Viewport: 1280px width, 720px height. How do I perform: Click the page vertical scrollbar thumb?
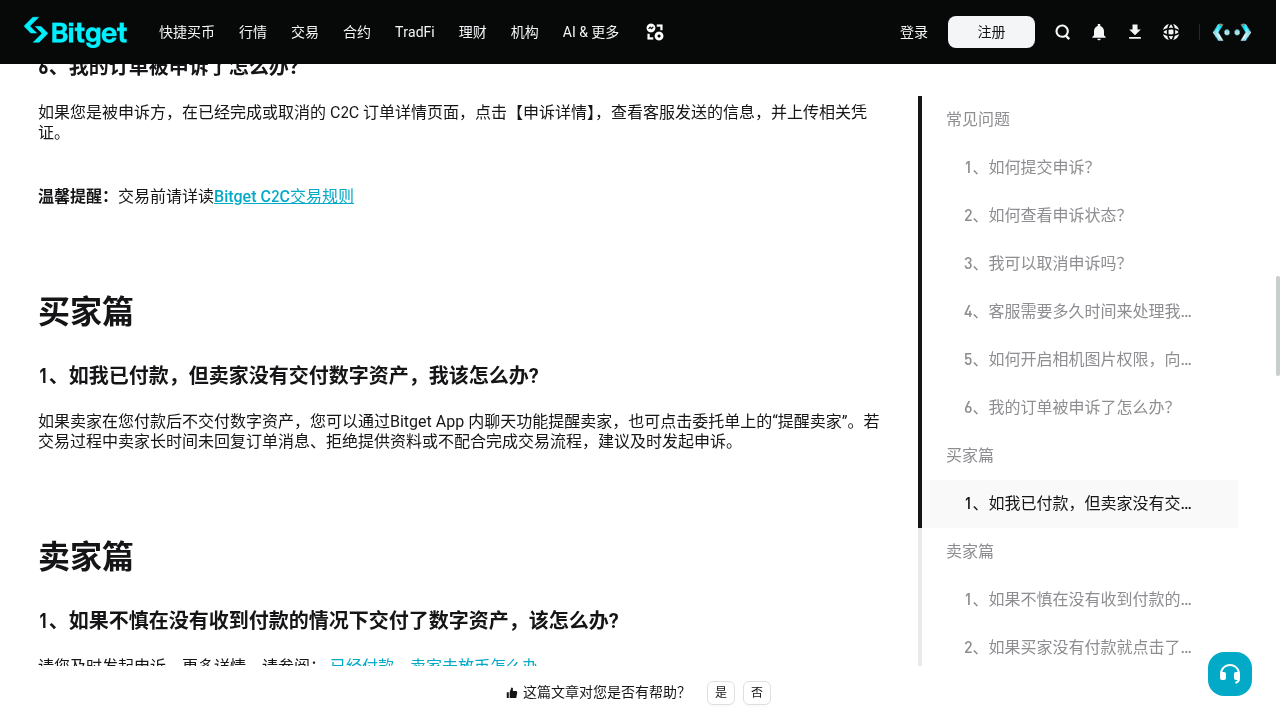[1277, 326]
